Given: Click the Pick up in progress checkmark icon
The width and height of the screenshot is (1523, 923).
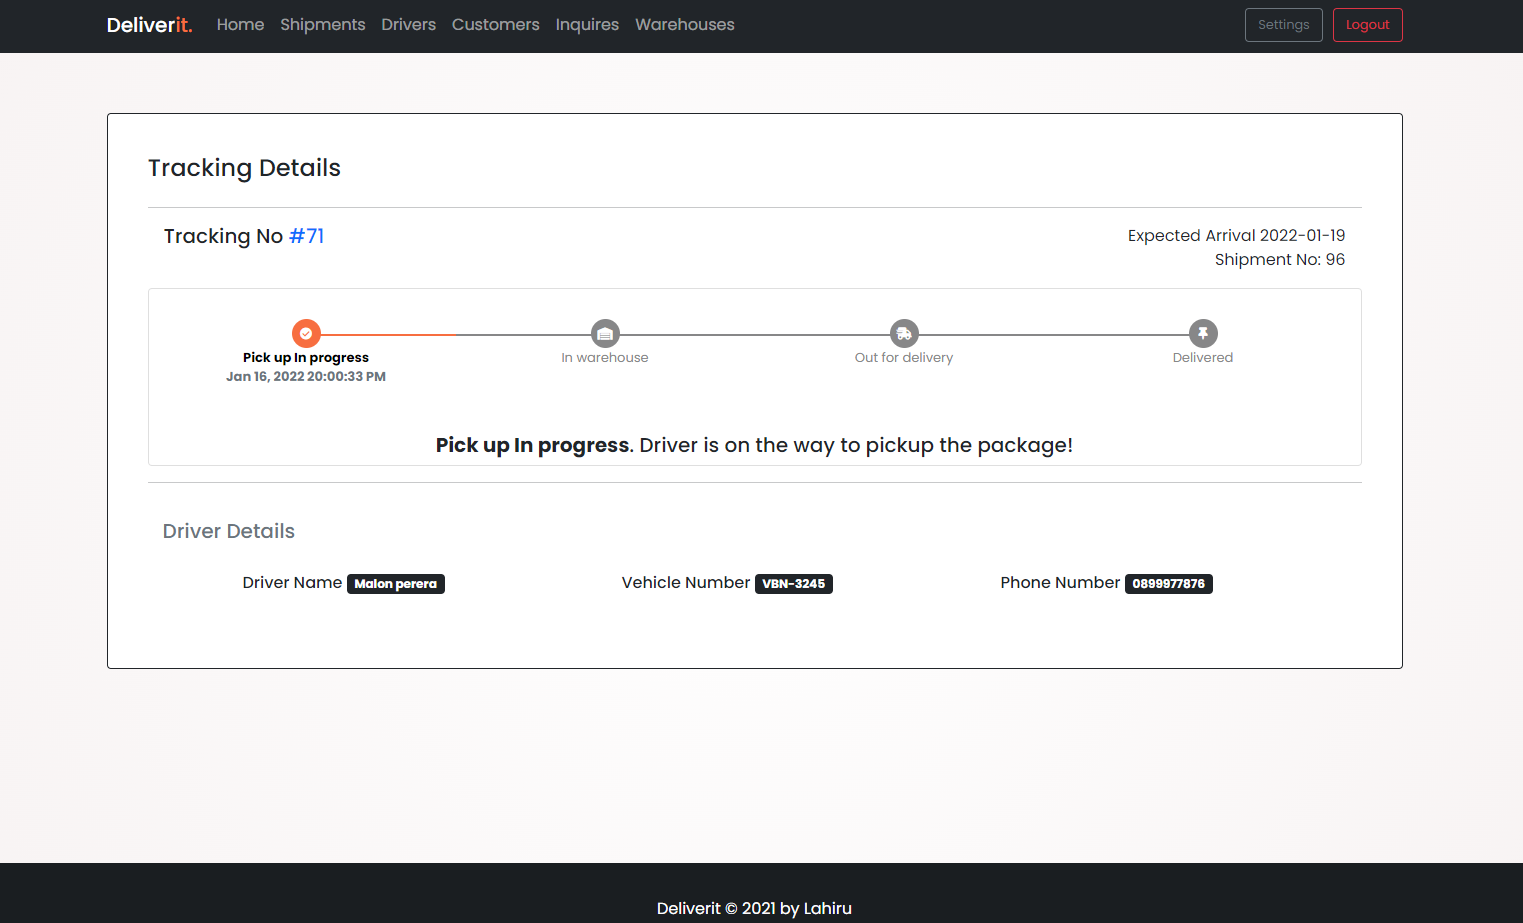Looking at the screenshot, I should (x=306, y=333).
